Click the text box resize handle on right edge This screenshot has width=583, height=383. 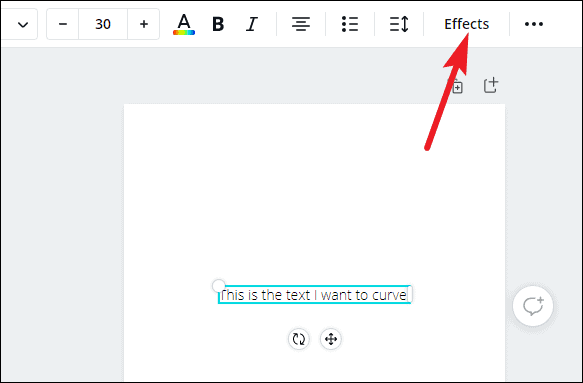coord(410,294)
